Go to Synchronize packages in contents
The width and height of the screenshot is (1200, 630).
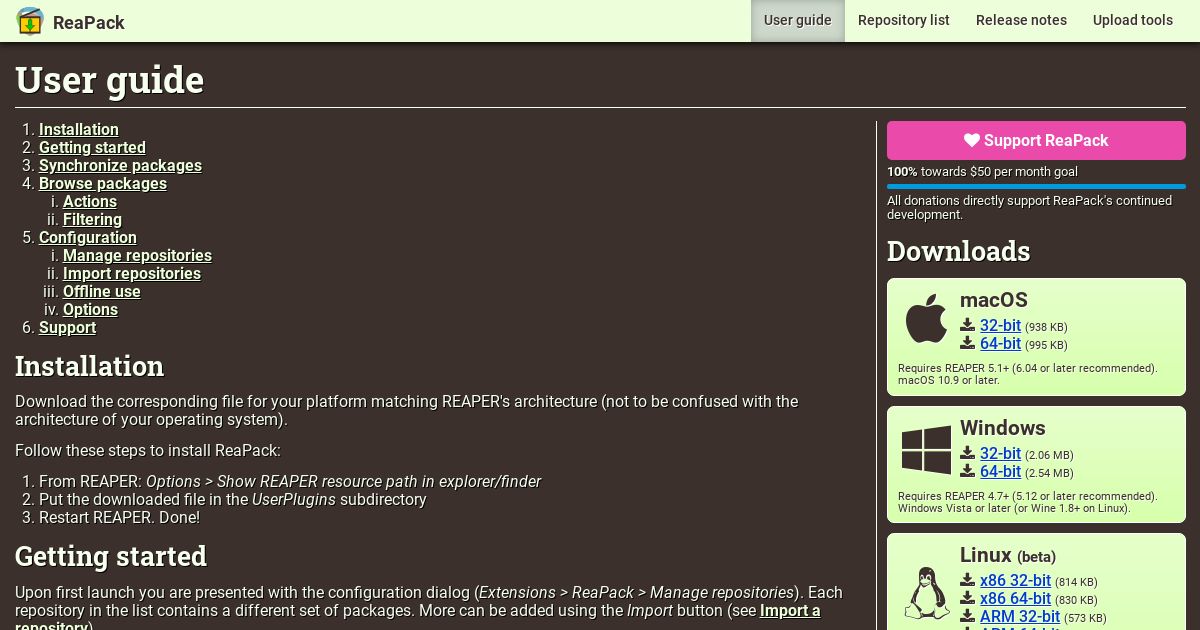coord(120,165)
